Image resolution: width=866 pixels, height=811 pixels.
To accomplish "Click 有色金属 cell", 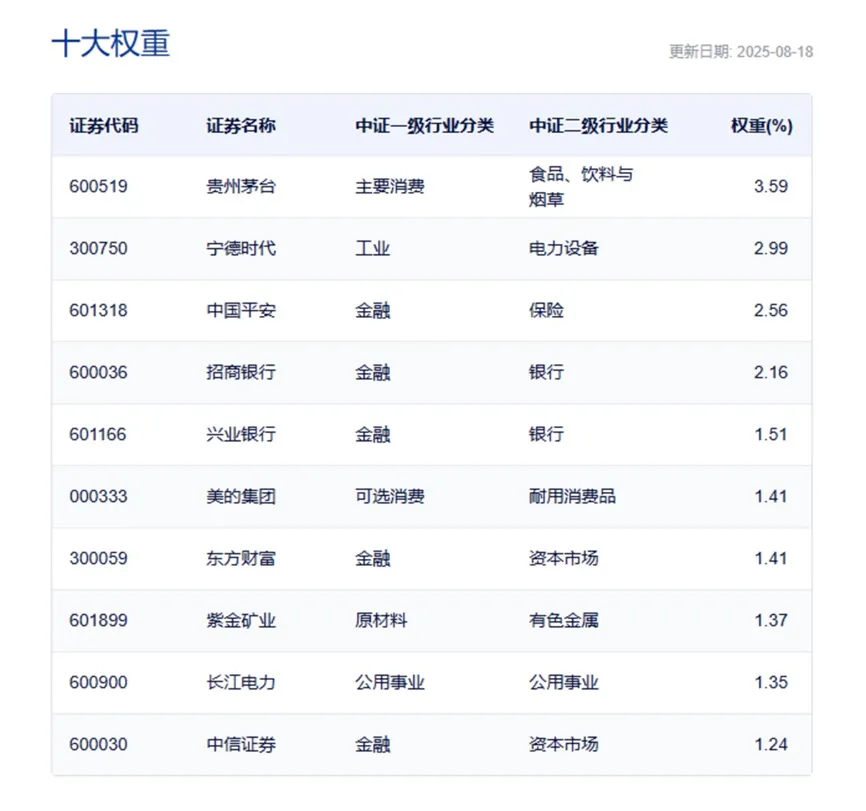I will point(563,620).
